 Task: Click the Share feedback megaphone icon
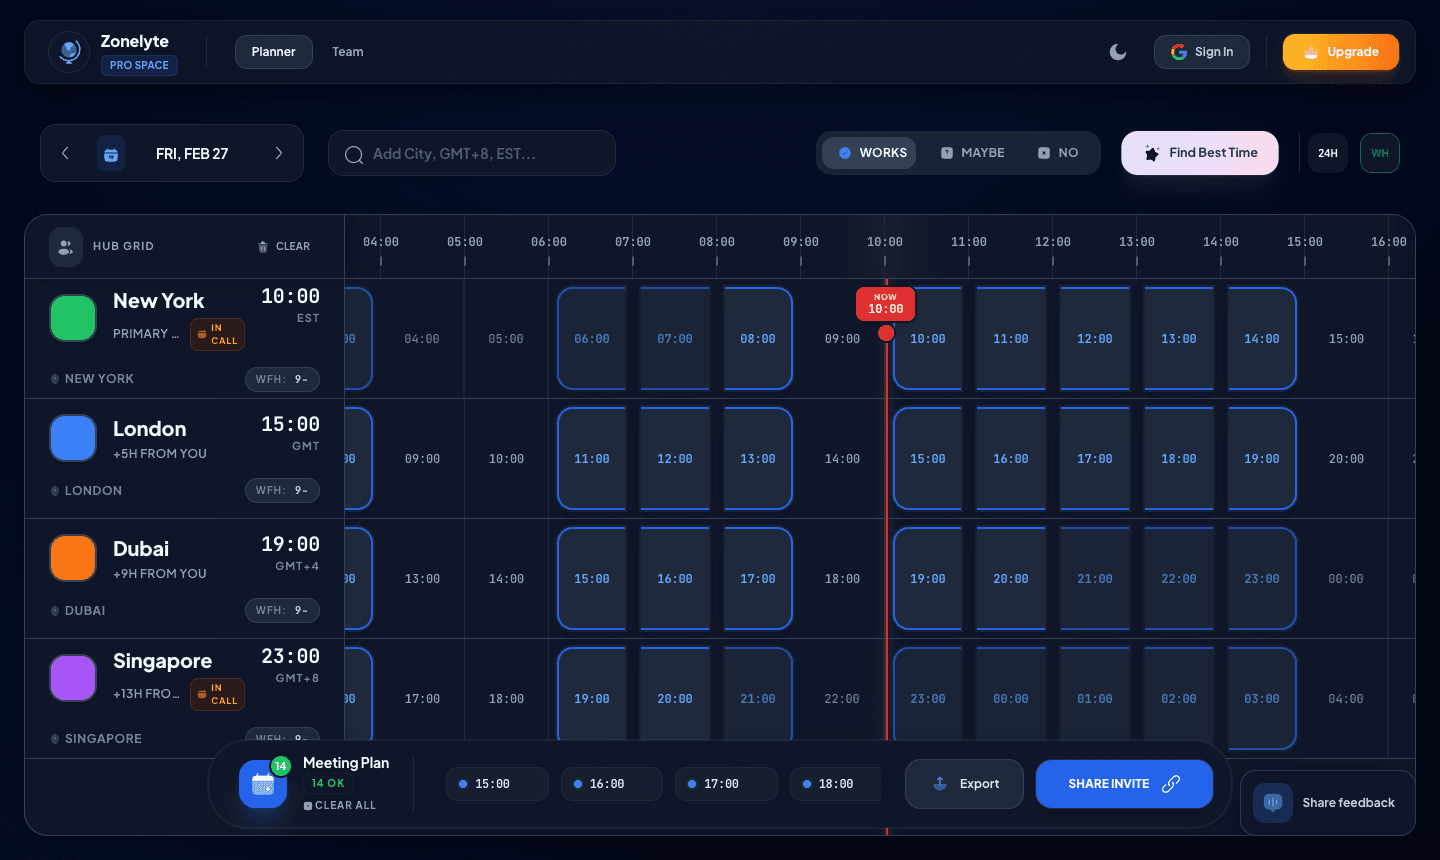point(1272,803)
